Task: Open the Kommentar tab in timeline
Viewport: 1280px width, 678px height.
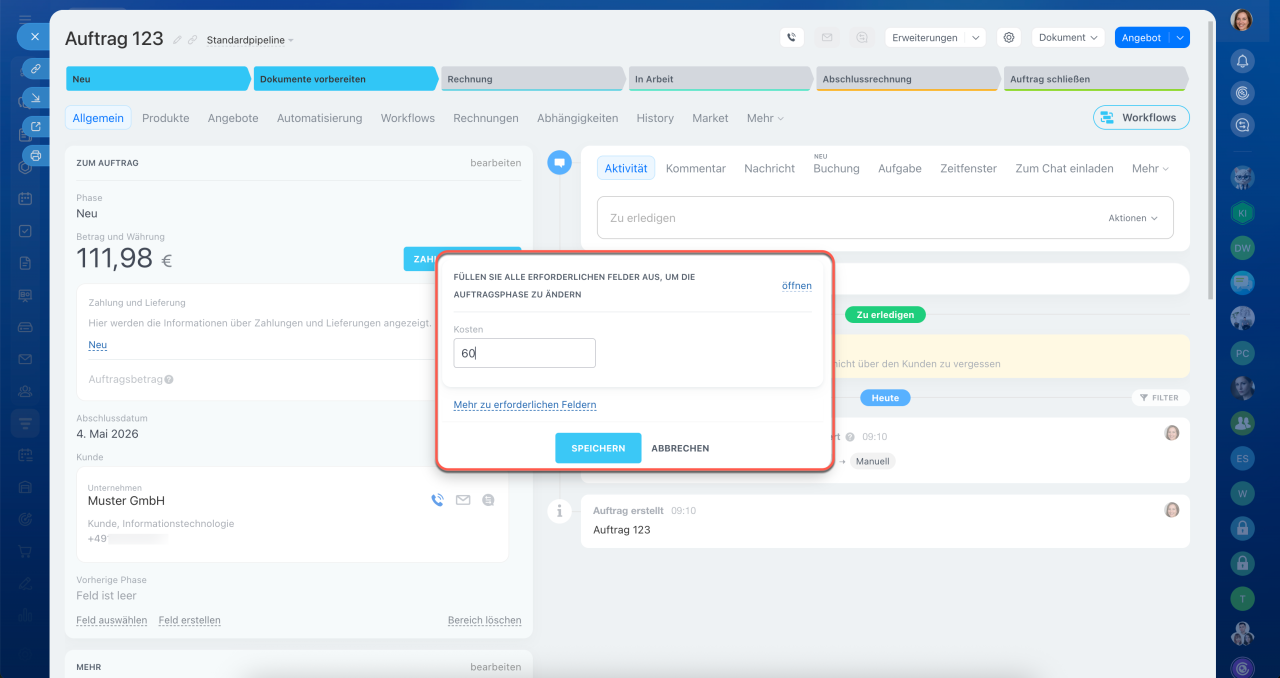Action: click(695, 169)
